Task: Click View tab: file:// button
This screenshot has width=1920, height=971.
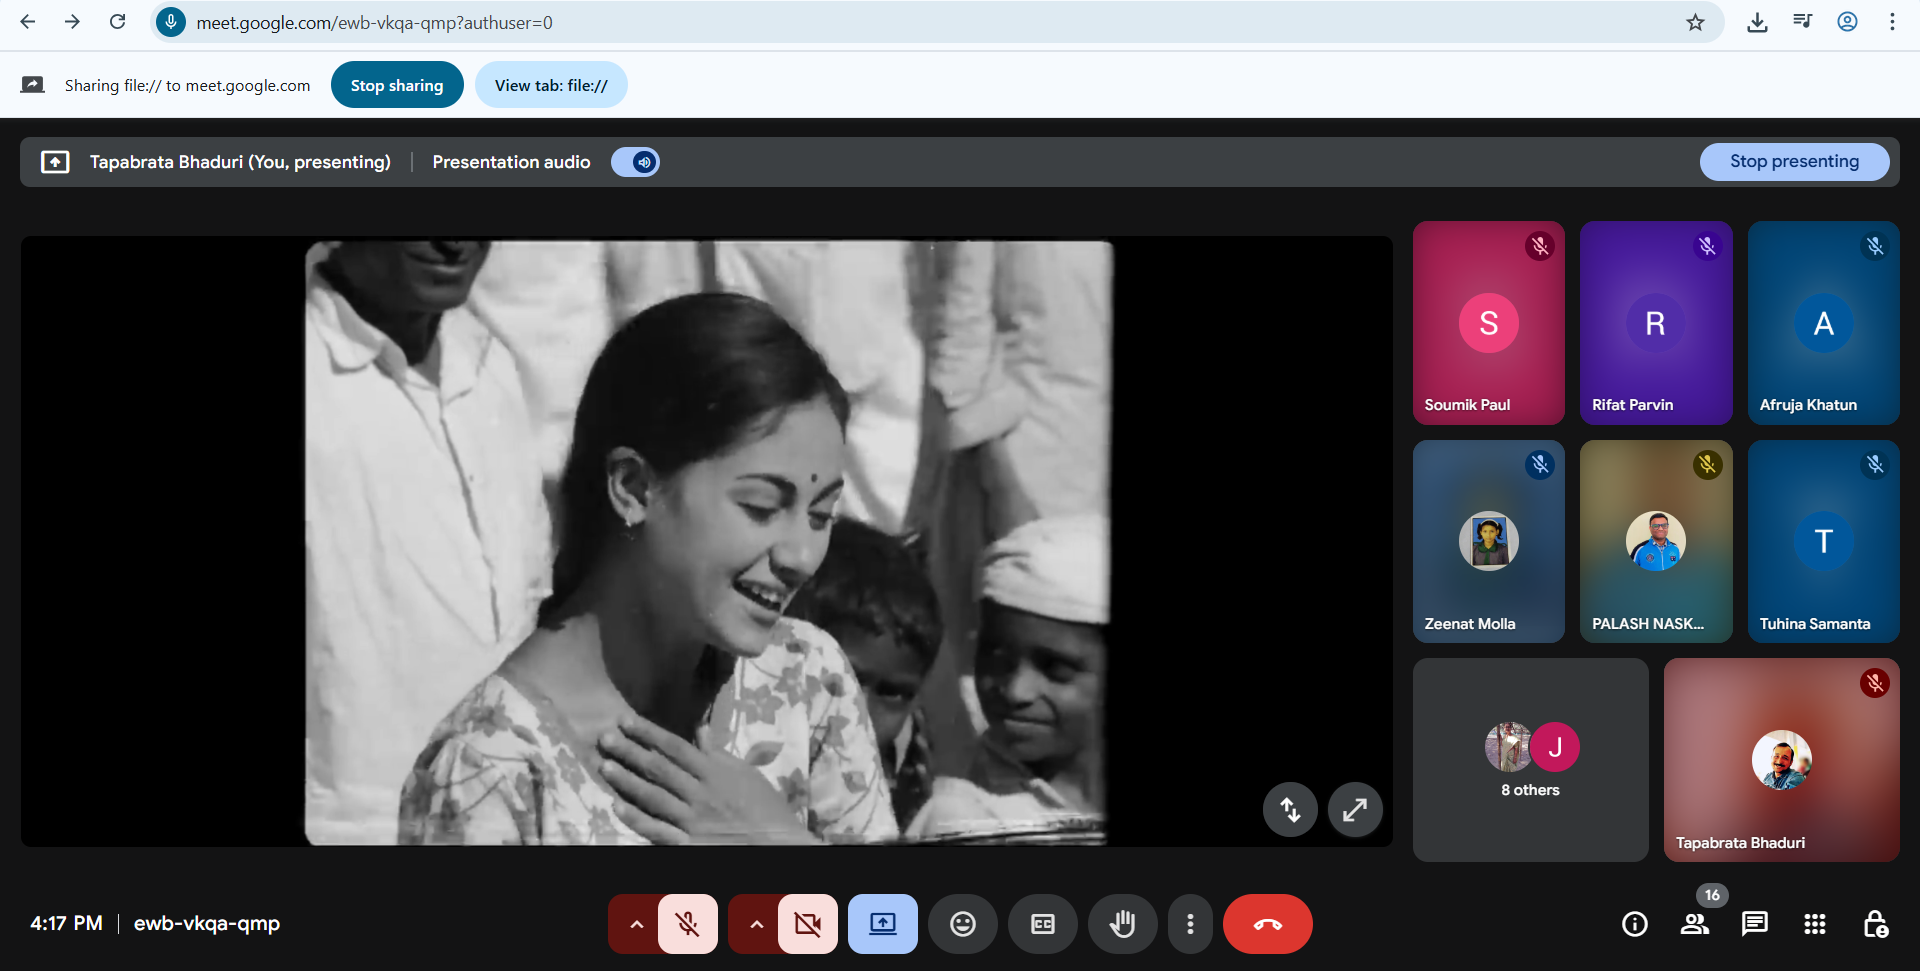Action: (x=551, y=85)
